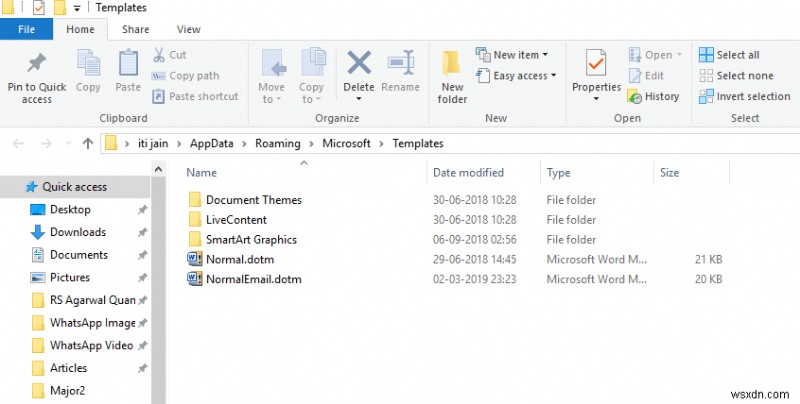Open the File menu
Viewport: 800px width, 404px height.
[x=27, y=30]
